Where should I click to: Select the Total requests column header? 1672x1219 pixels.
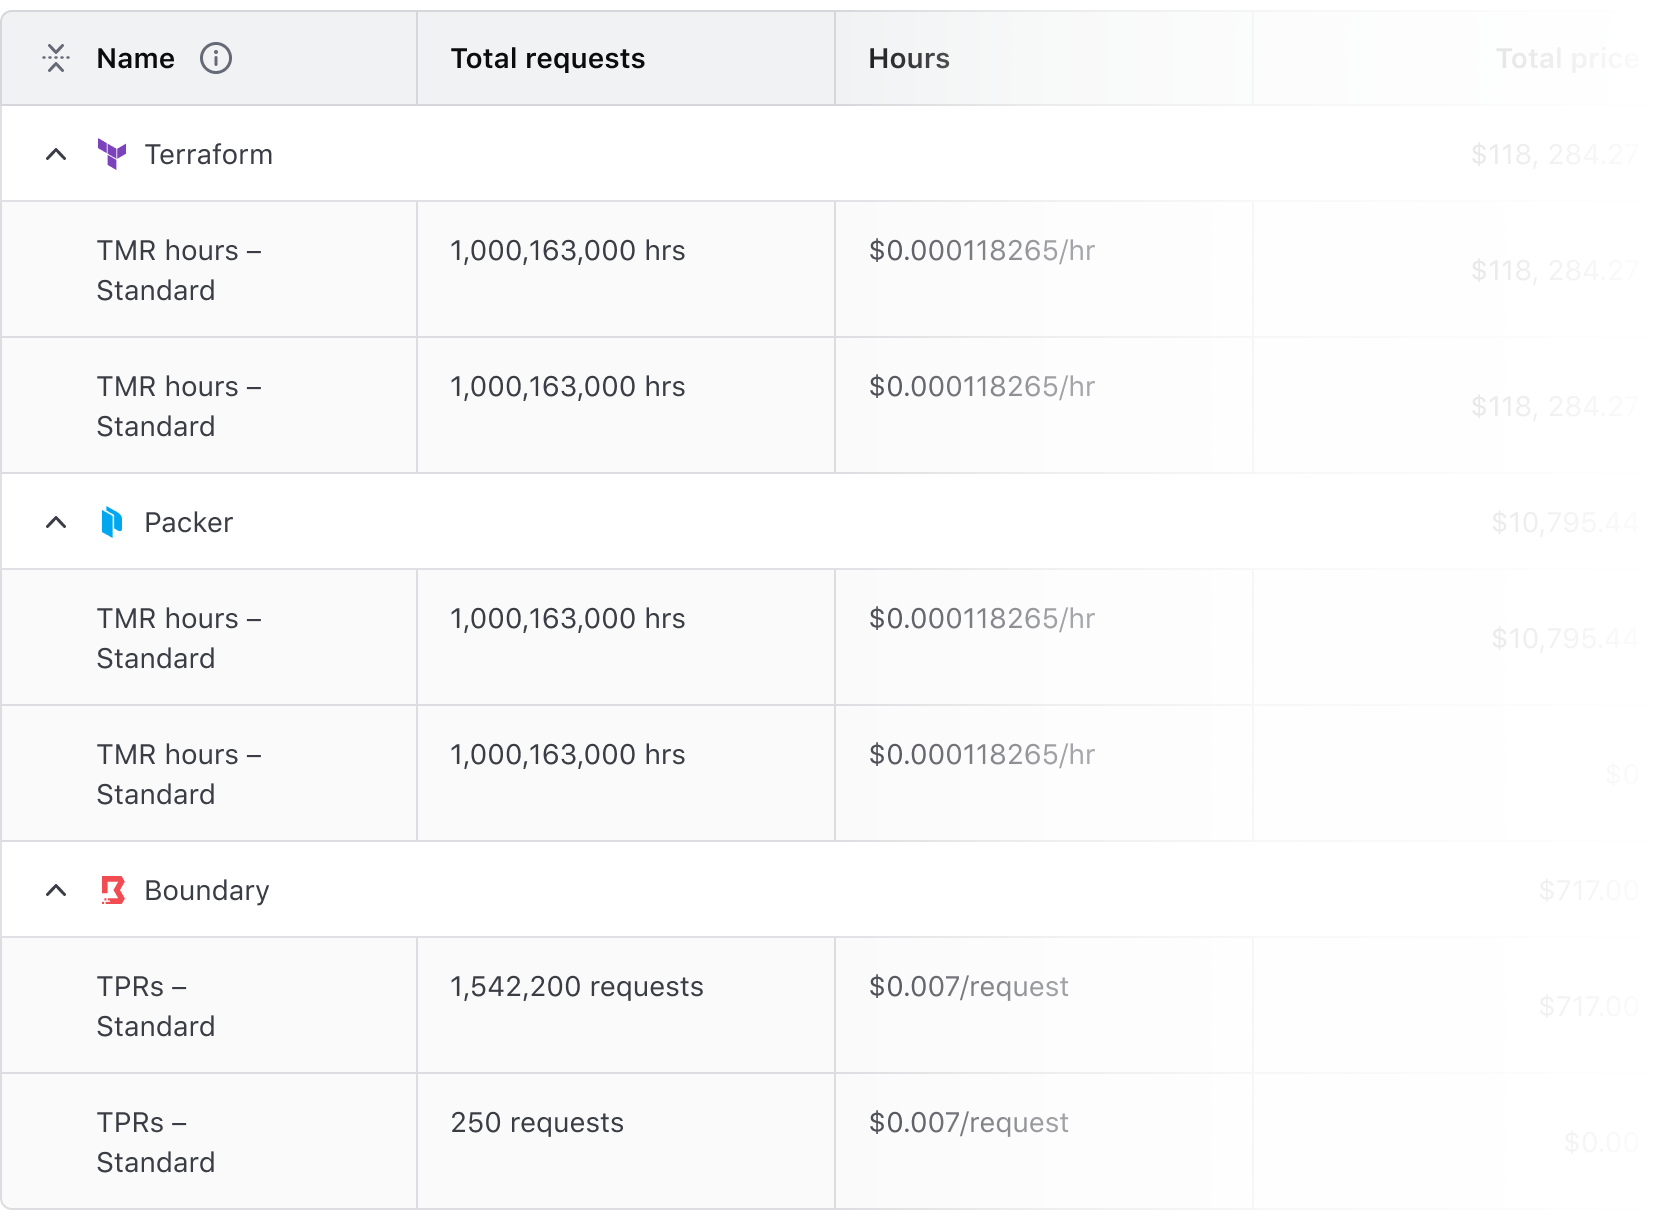click(x=547, y=59)
